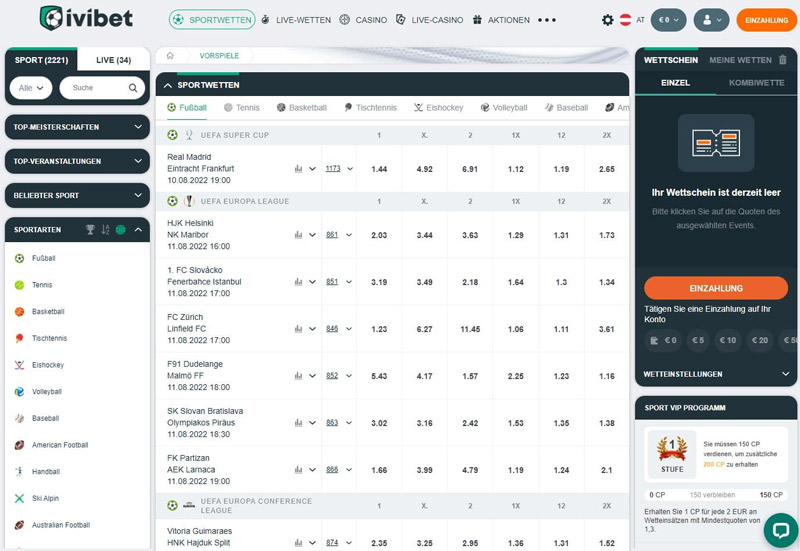800x551 pixels.
Task: Click the search magnifier icon
Action: pyautogui.click(x=133, y=88)
